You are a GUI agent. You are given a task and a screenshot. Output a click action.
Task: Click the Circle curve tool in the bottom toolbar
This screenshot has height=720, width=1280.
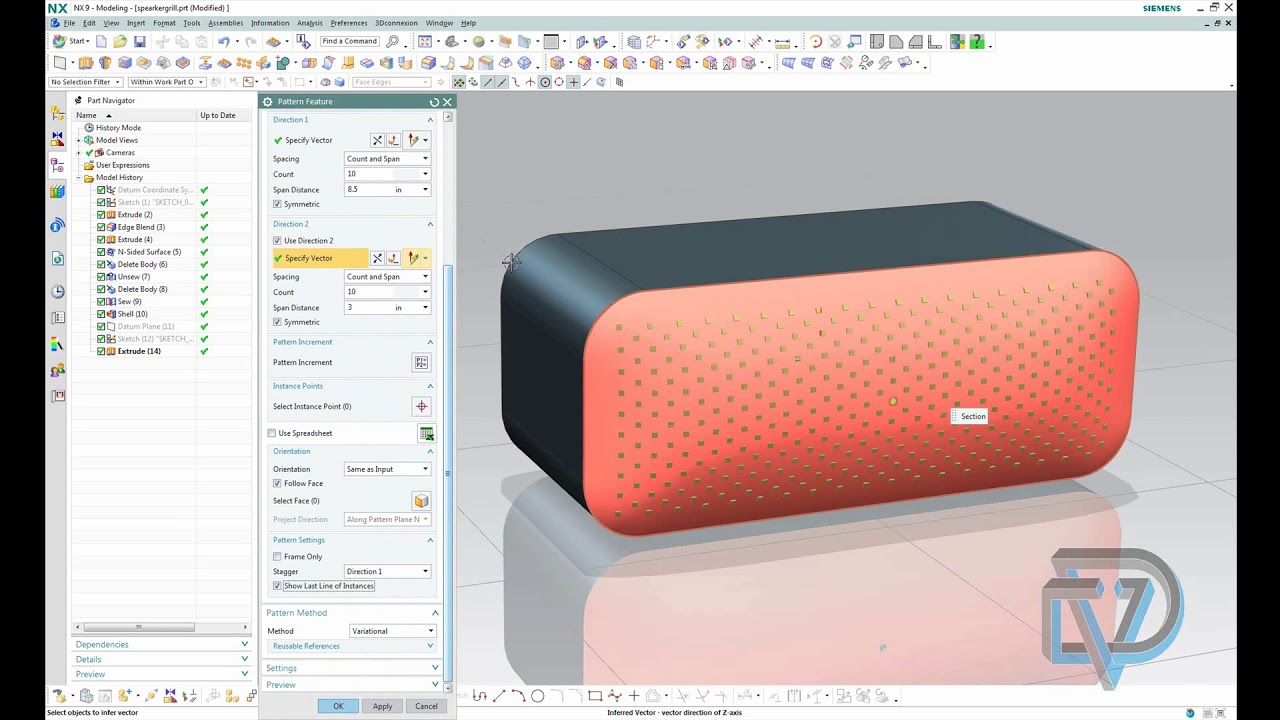click(x=538, y=696)
